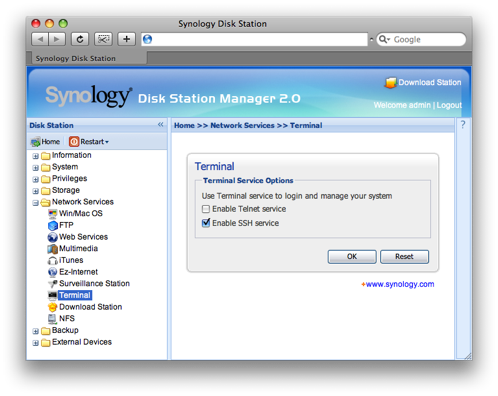This screenshot has height=396, width=498.
Task: Click the Download Station tree icon
Action: (53, 307)
